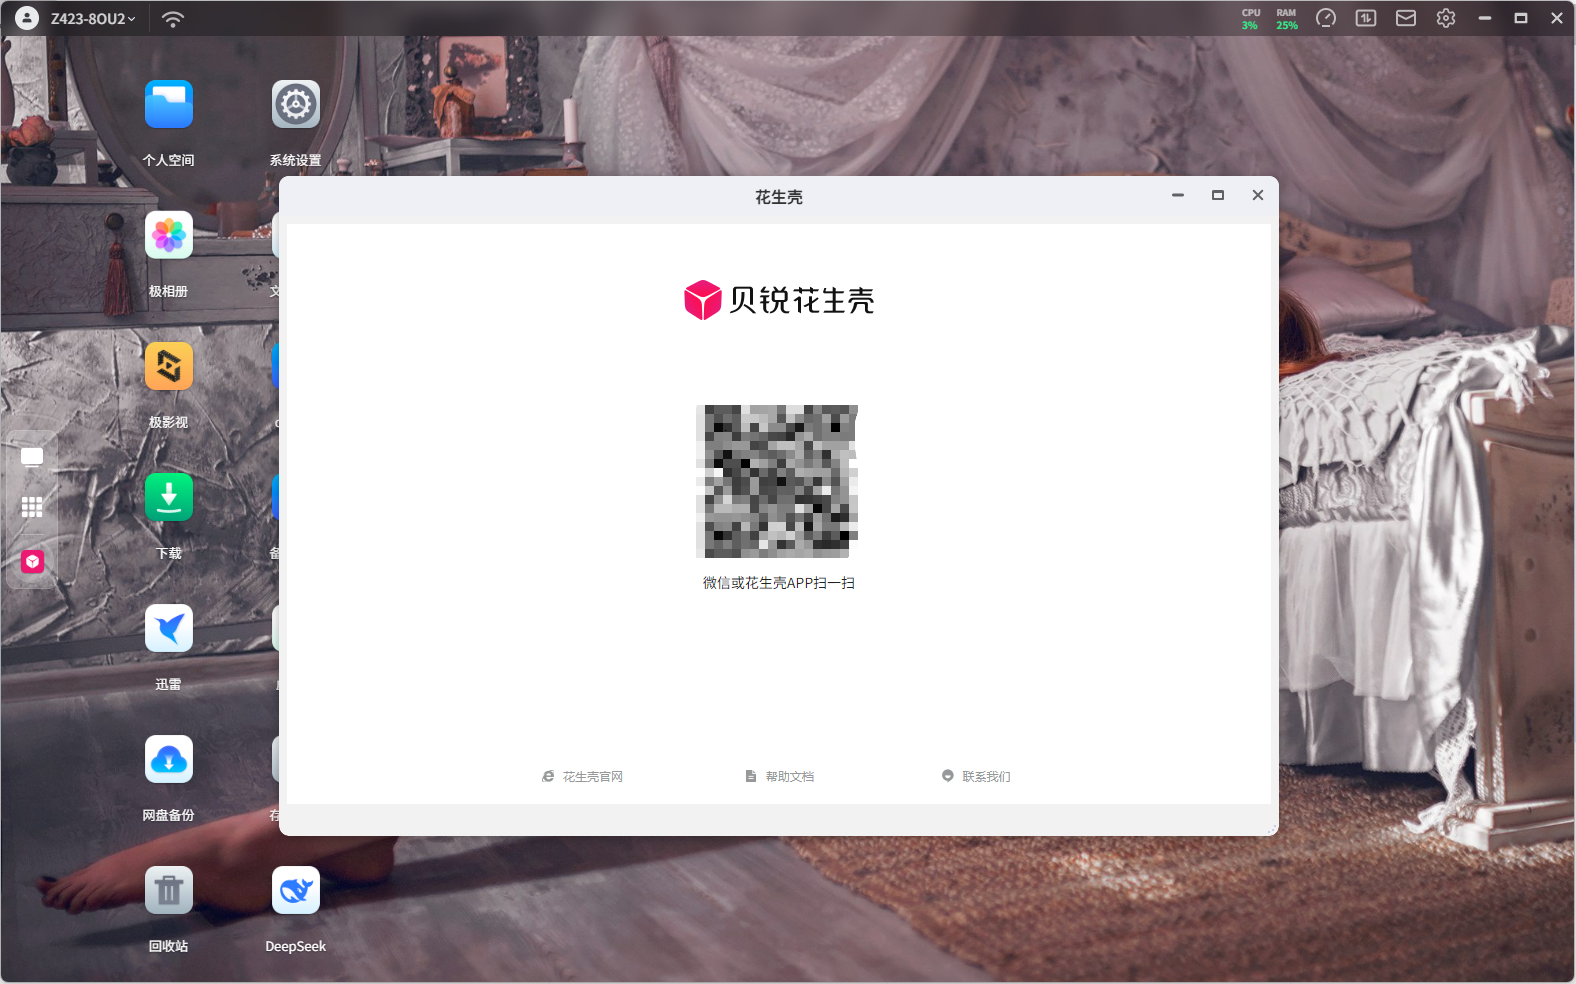Open the transfer tasks icon in top bar
Image resolution: width=1576 pixels, height=984 pixels.
(x=1366, y=18)
